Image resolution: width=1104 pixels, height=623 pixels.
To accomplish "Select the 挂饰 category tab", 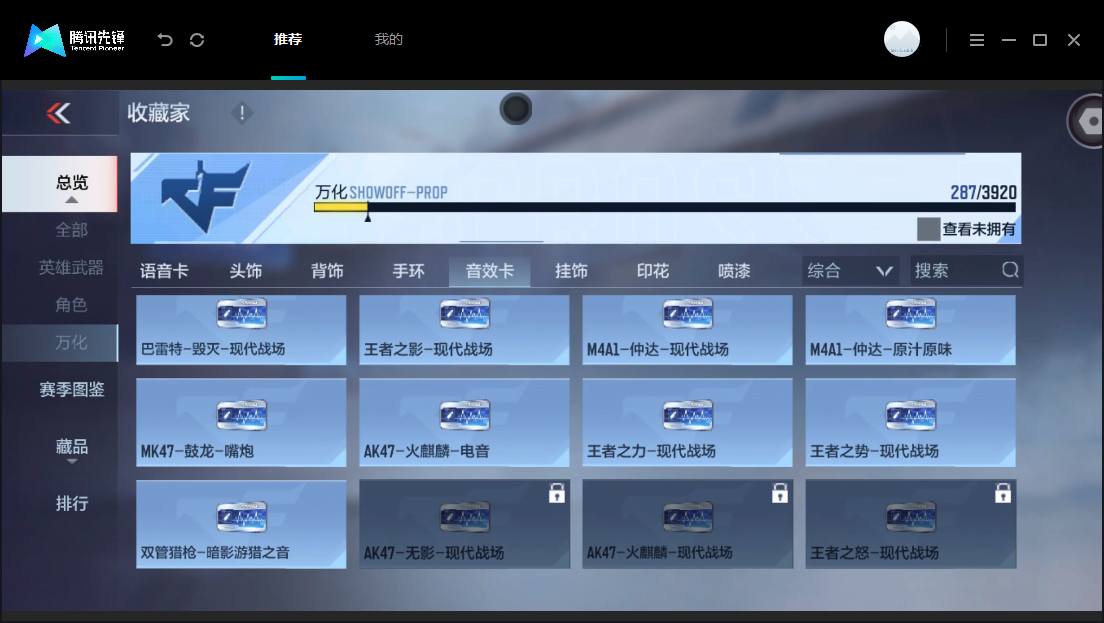I will coord(571,271).
